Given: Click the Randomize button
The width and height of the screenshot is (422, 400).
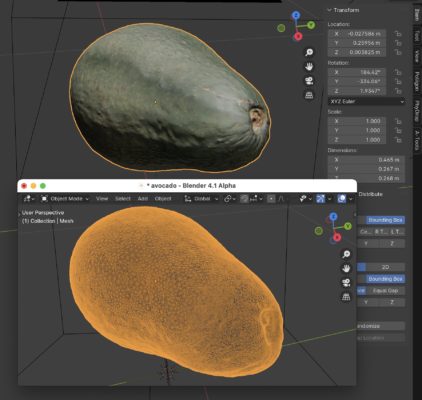Looking at the screenshot, I should point(381,326).
